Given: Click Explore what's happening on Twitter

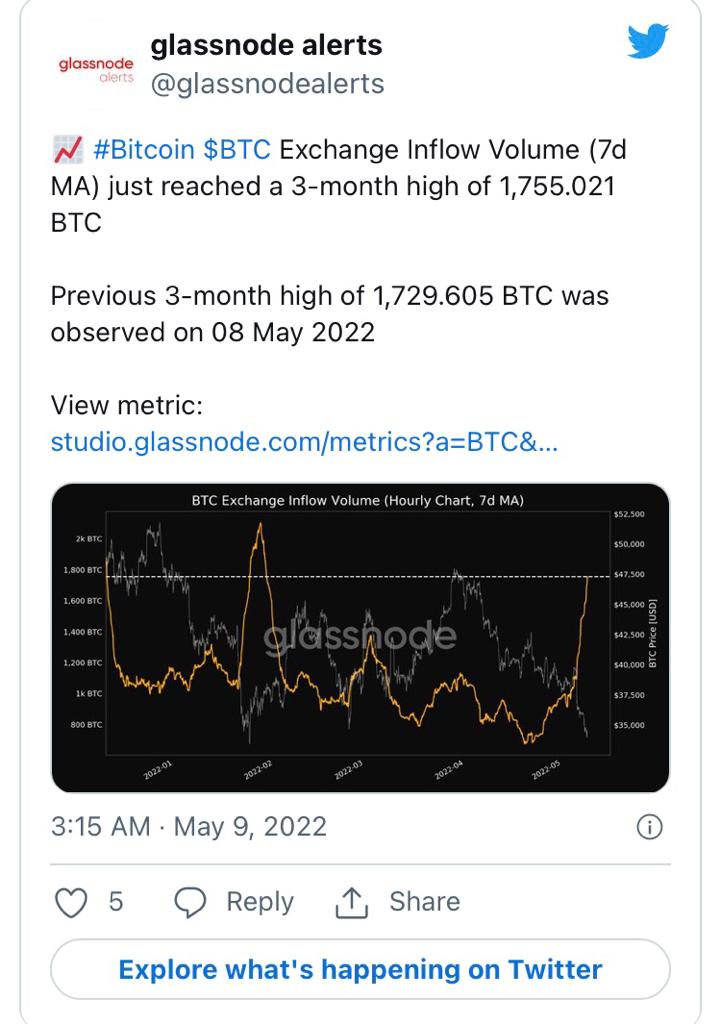Looking at the screenshot, I should (x=360, y=969).
